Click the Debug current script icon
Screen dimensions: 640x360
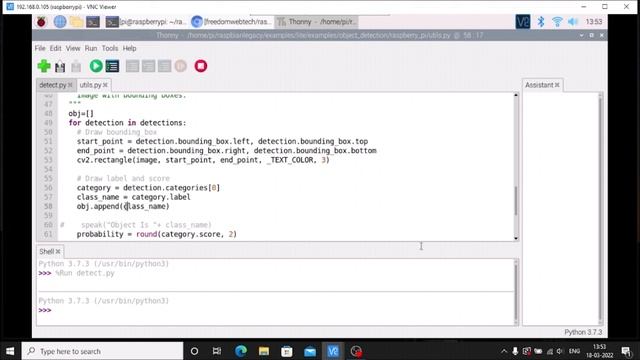[x=112, y=66]
